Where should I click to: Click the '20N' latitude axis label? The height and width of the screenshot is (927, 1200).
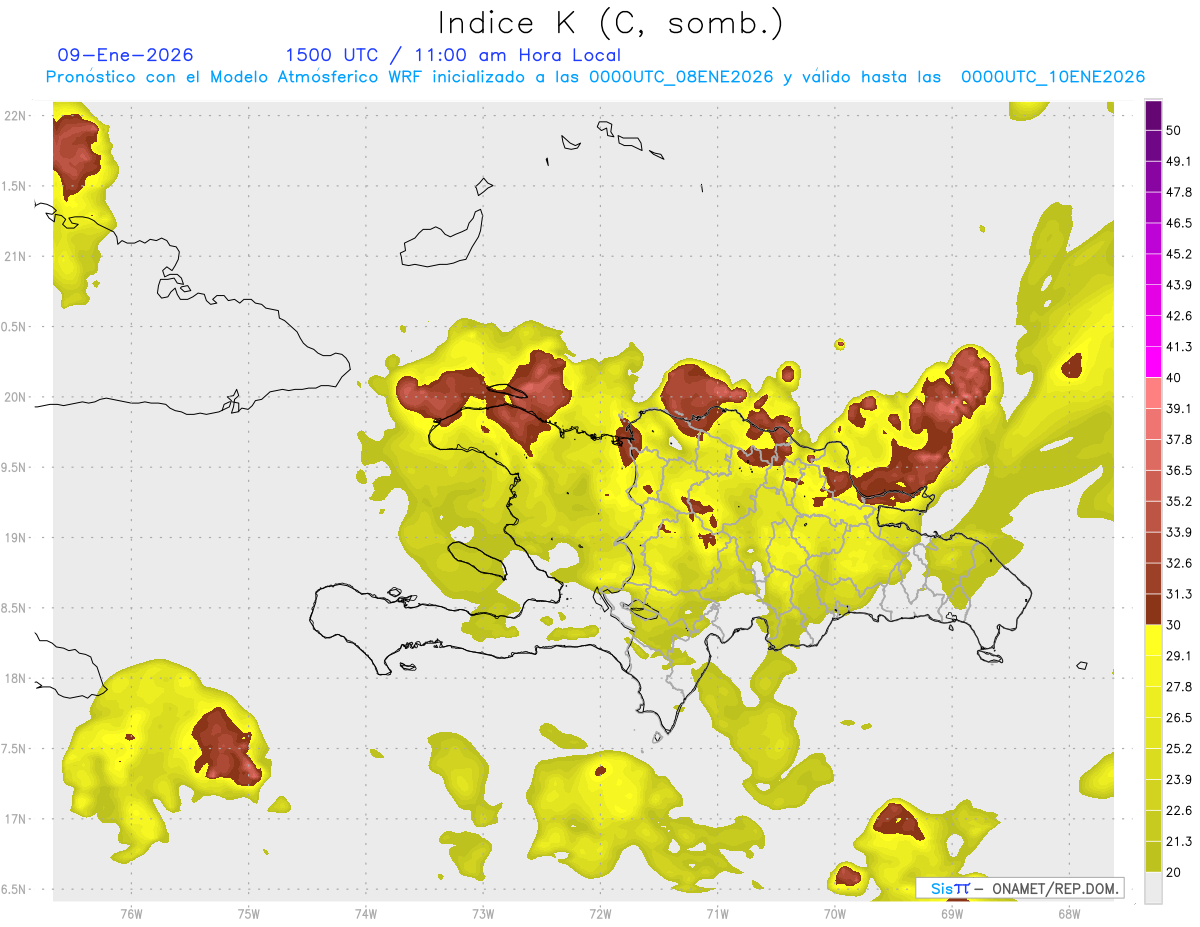(15, 397)
